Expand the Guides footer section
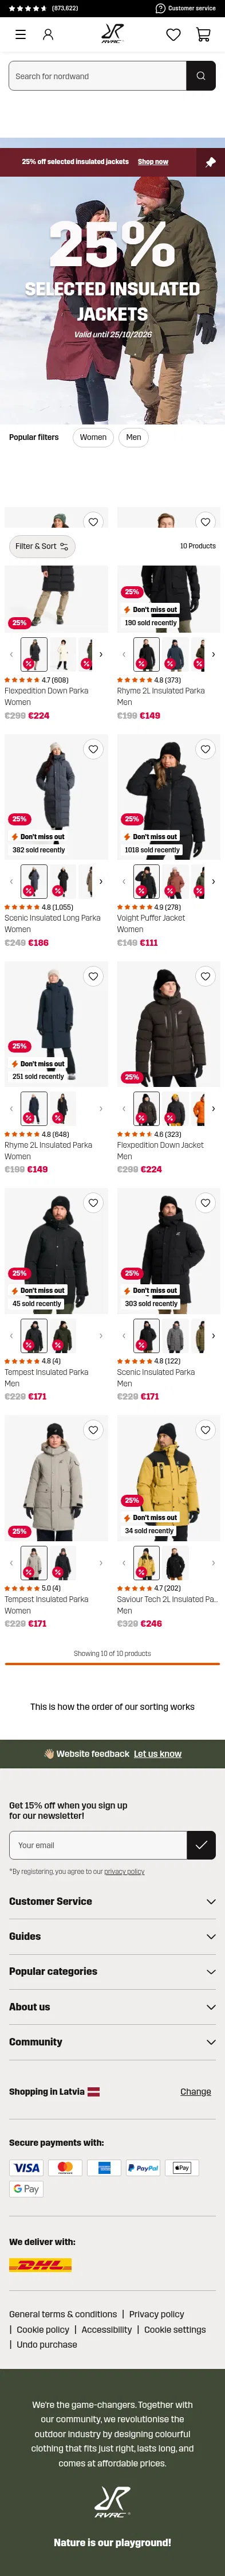 112,1936
